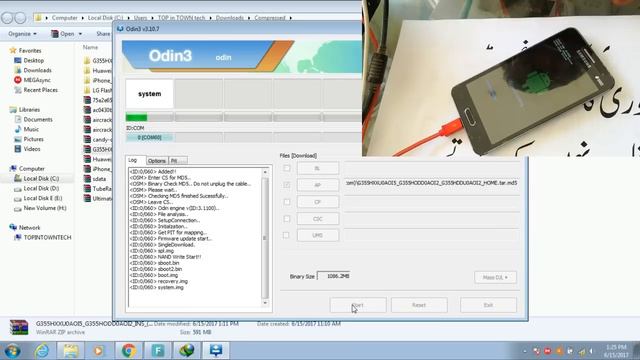
Task: Toggle the CP checkbox in Odin
Action: (287, 202)
